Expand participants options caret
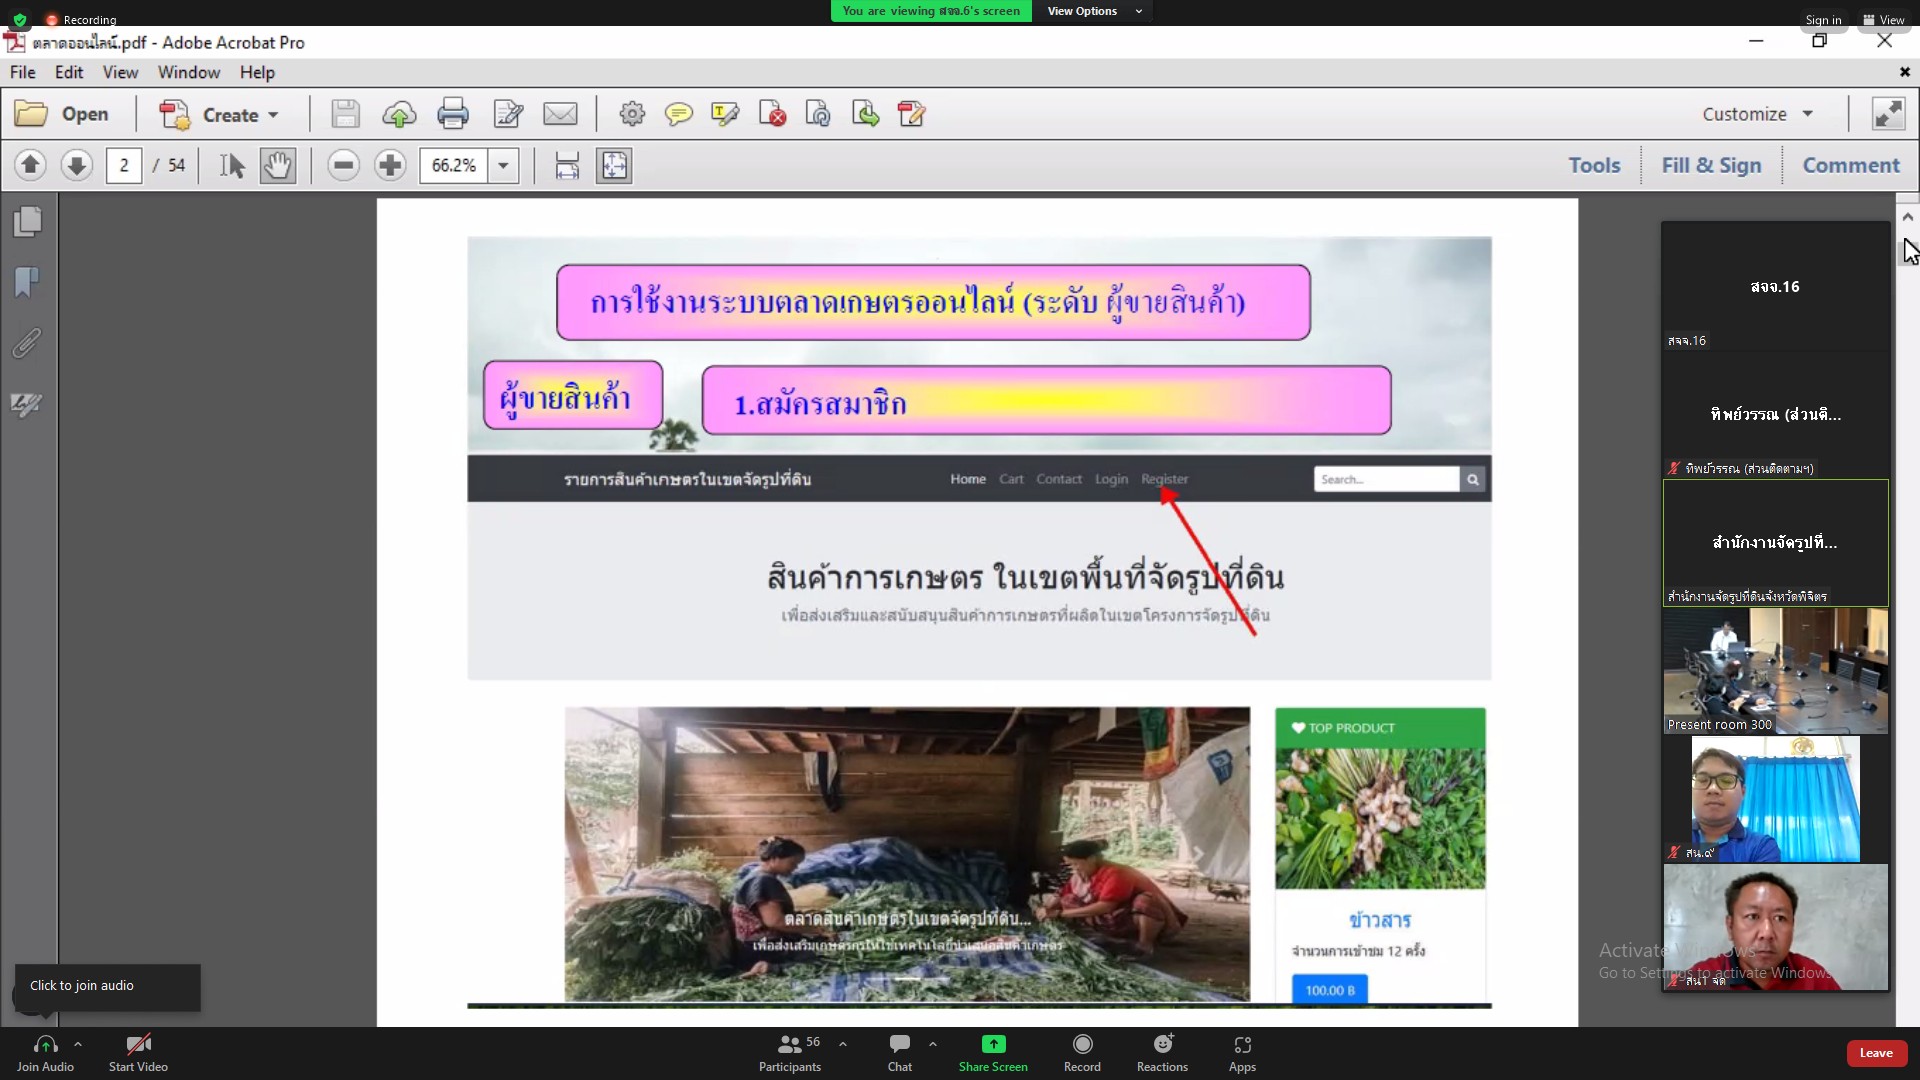This screenshot has height=1080, width=1920. coord(843,1043)
